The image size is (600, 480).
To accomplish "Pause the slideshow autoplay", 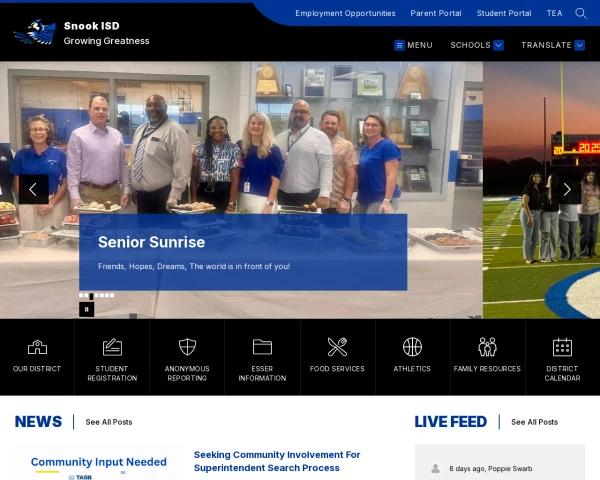I will coord(86,309).
